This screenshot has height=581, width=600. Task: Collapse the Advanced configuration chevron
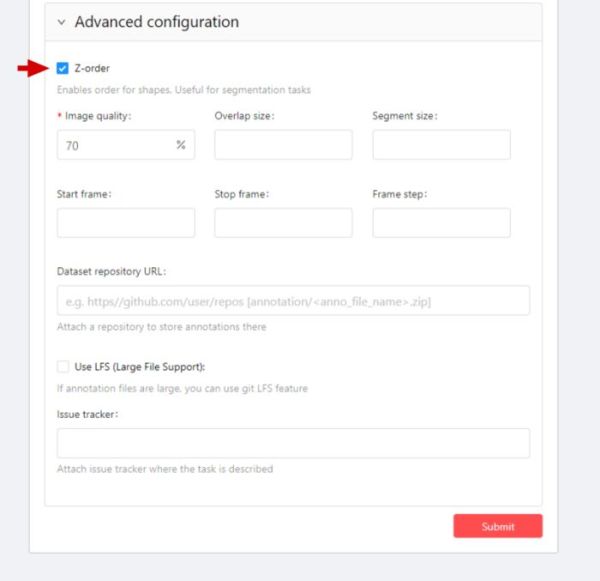(61, 22)
